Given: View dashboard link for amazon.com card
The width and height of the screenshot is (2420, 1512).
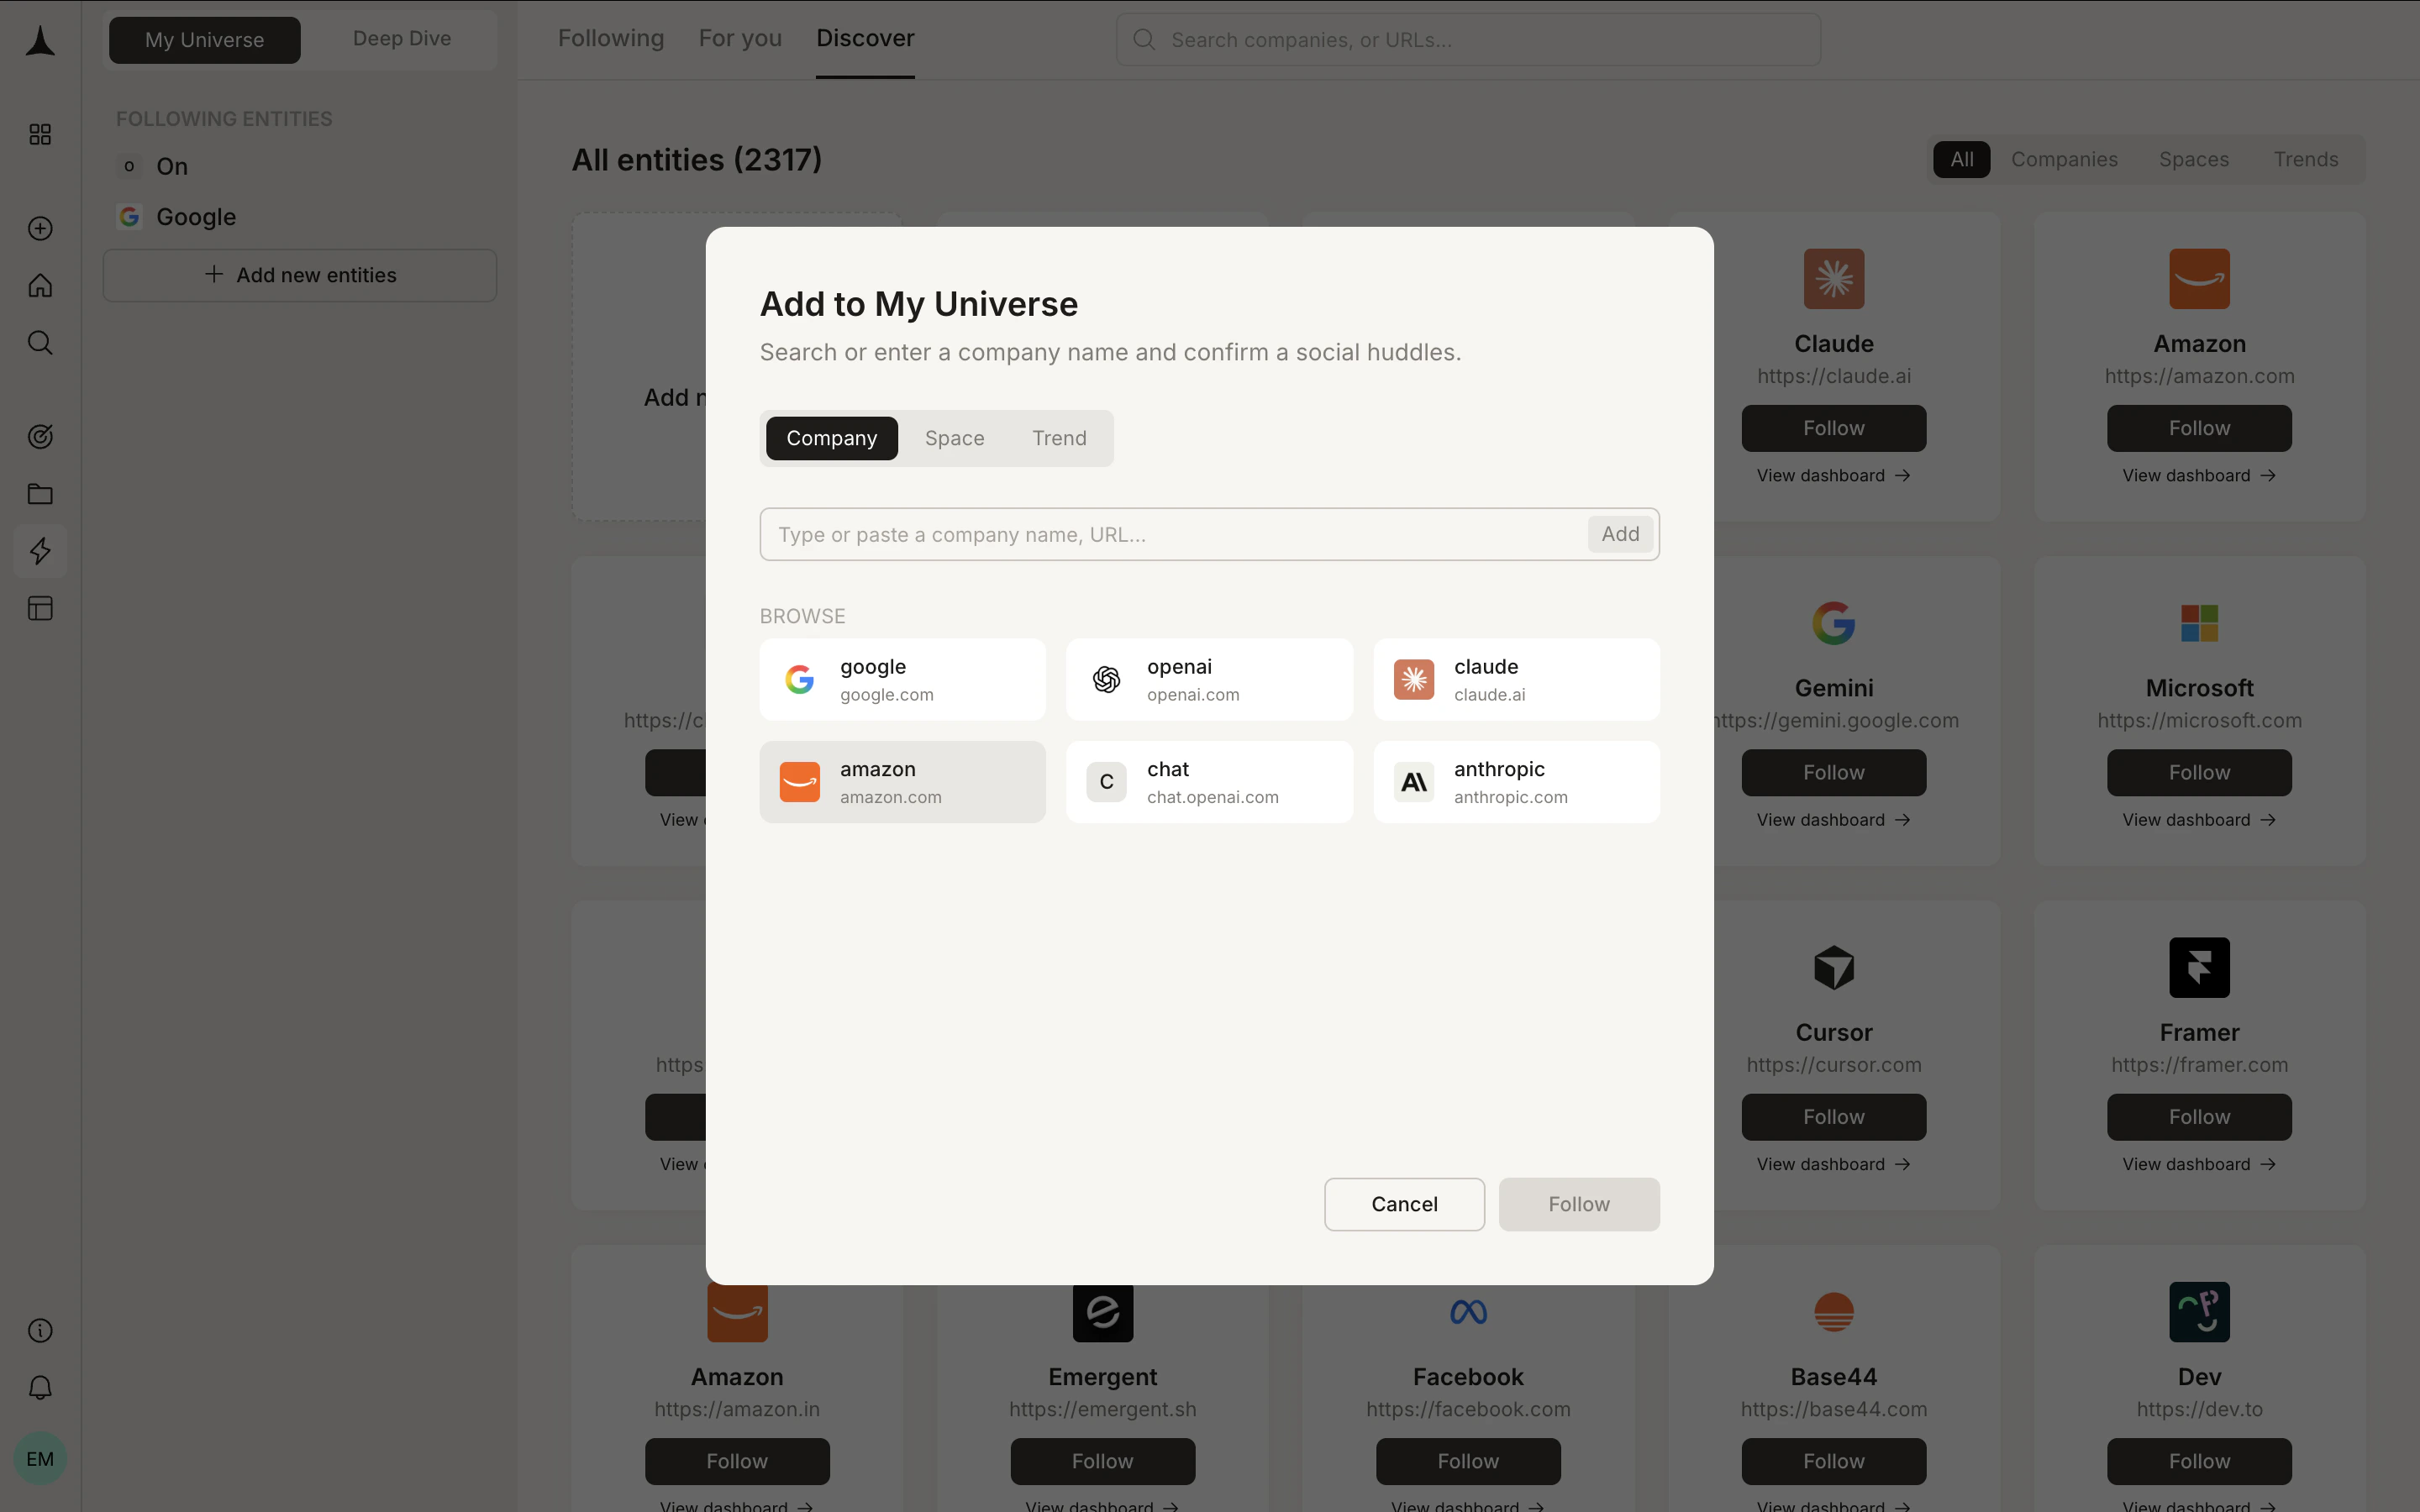Looking at the screenshot, I should coord(2199,475).
